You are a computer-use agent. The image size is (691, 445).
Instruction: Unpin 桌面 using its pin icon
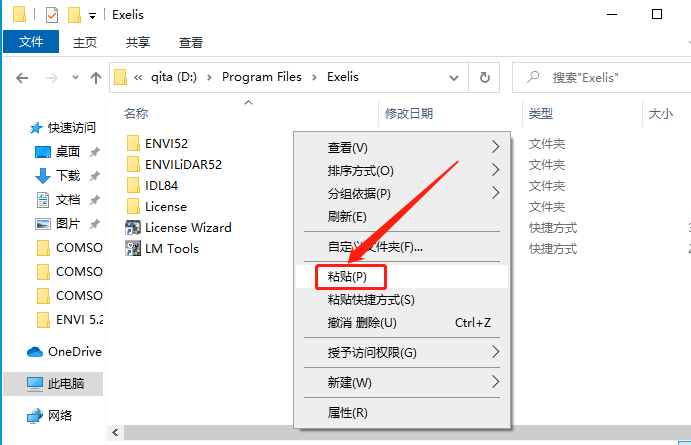click(94, 152)
